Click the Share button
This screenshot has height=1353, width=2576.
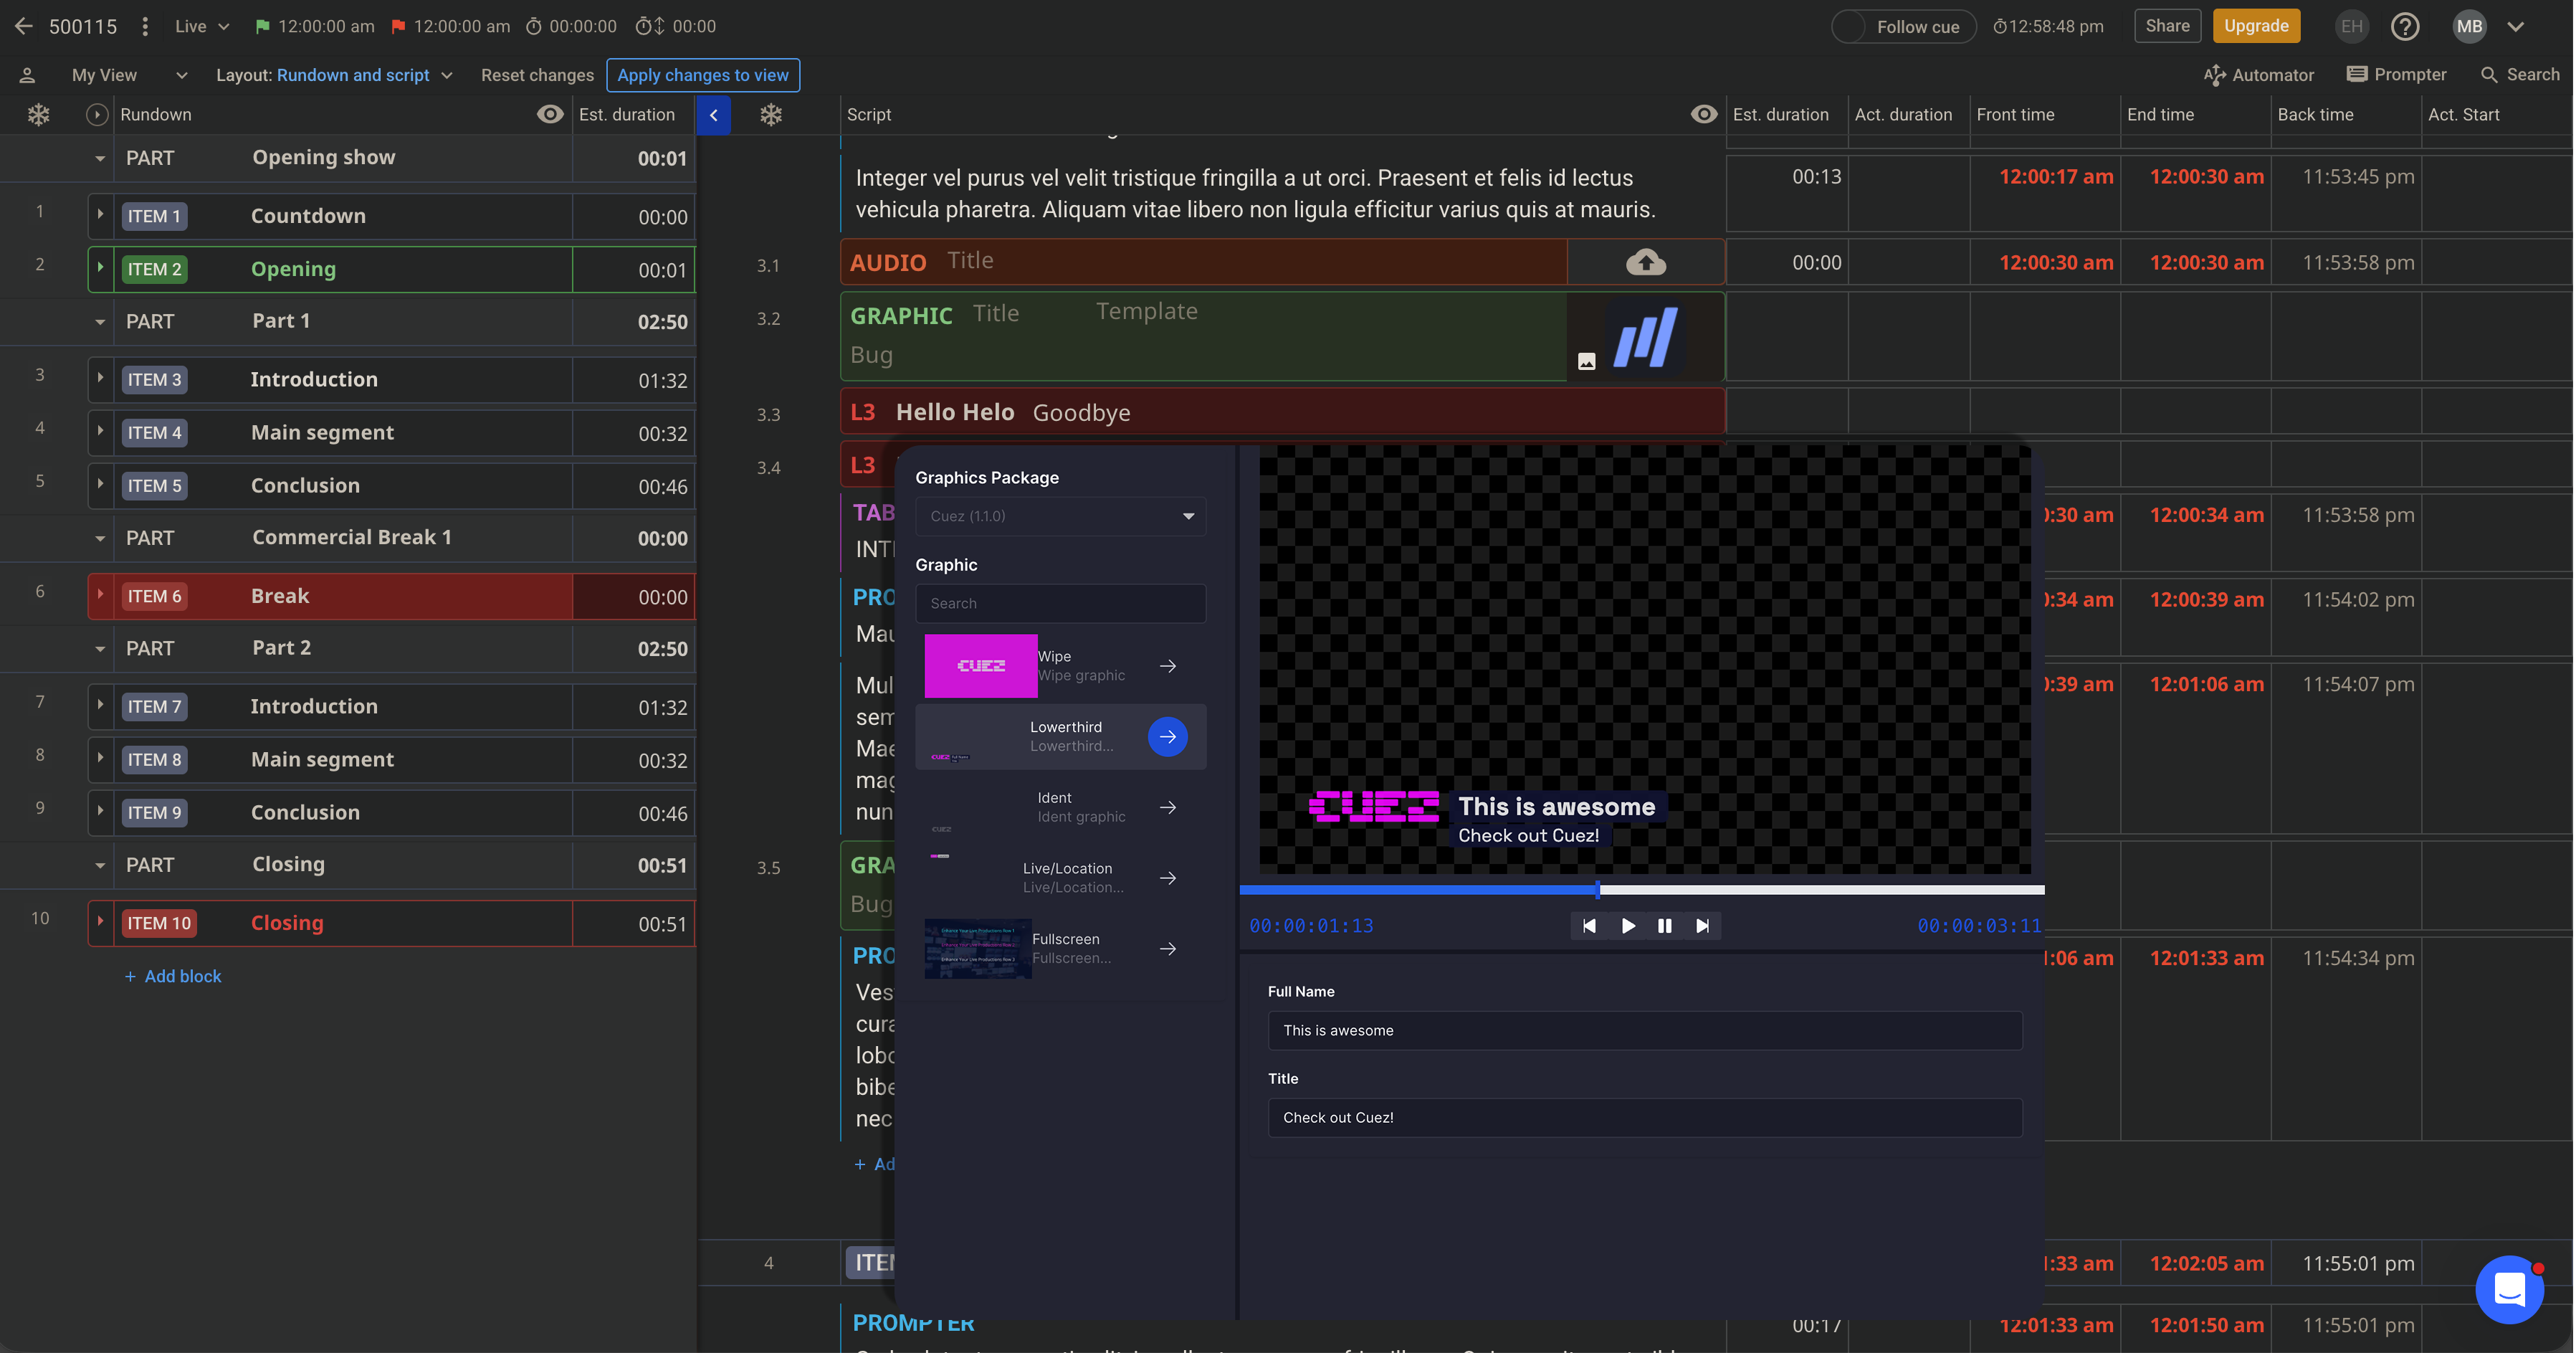tap(2167, 26)
